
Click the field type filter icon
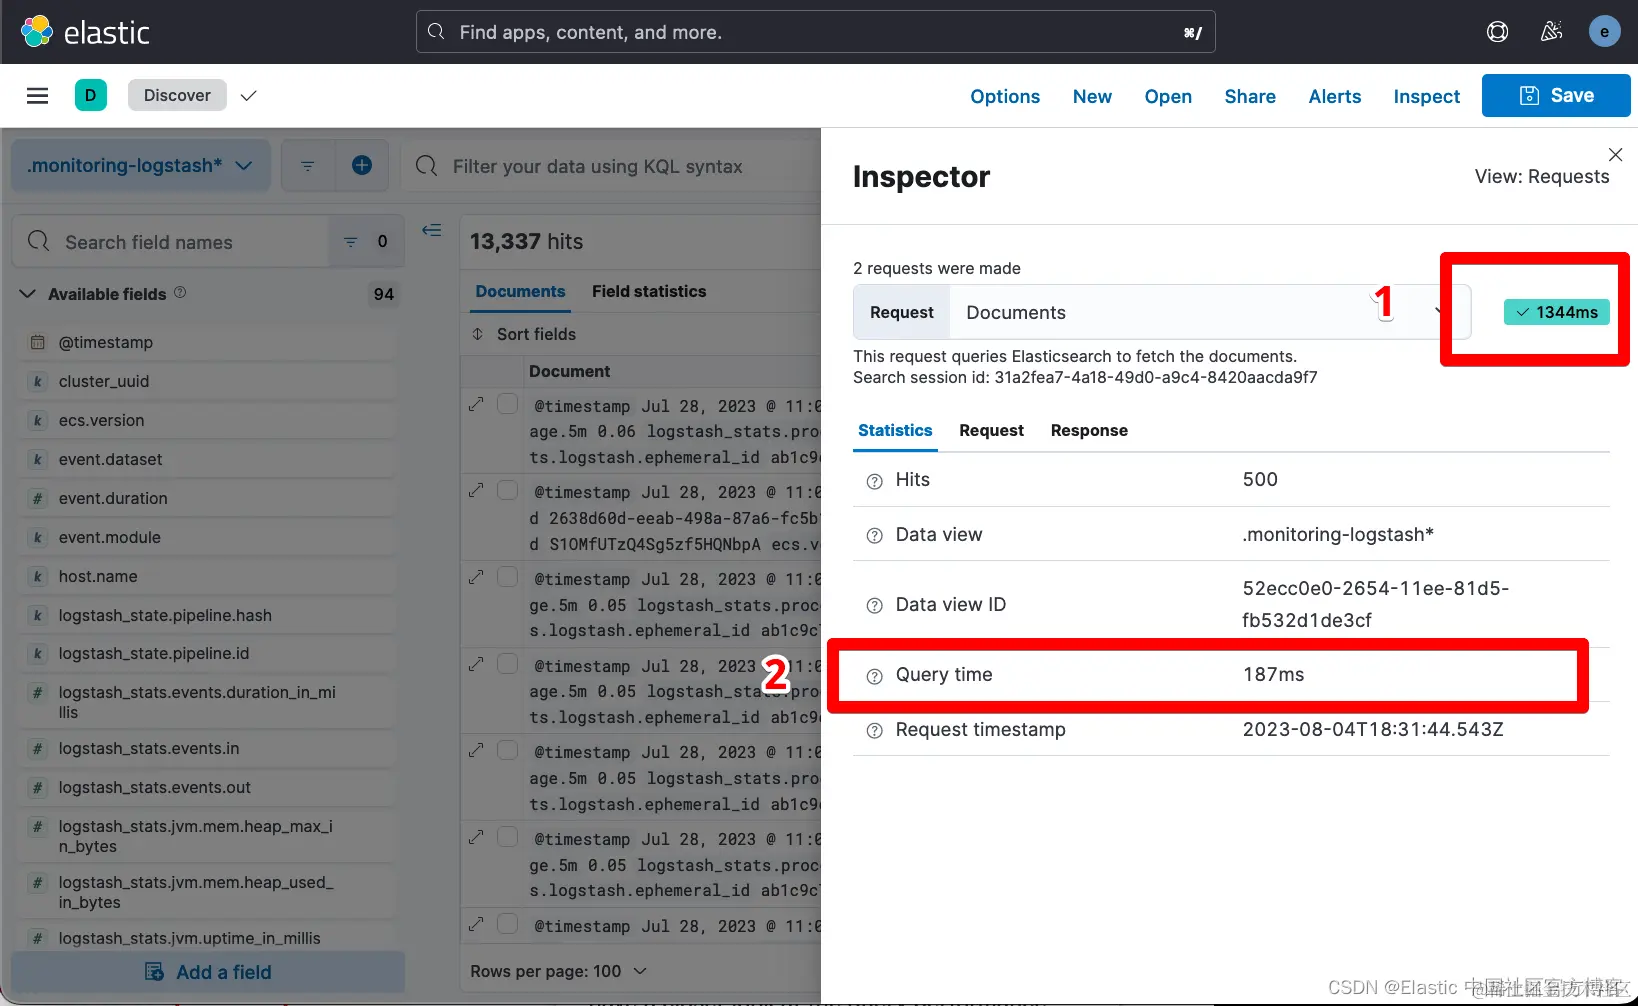pos(351,242)
